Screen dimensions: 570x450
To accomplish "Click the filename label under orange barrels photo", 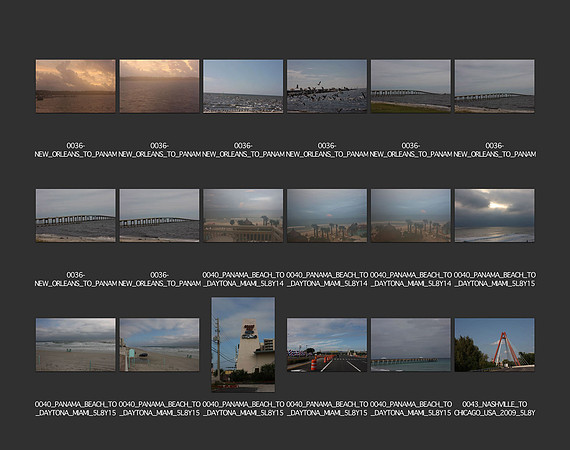I will [327, 409].
